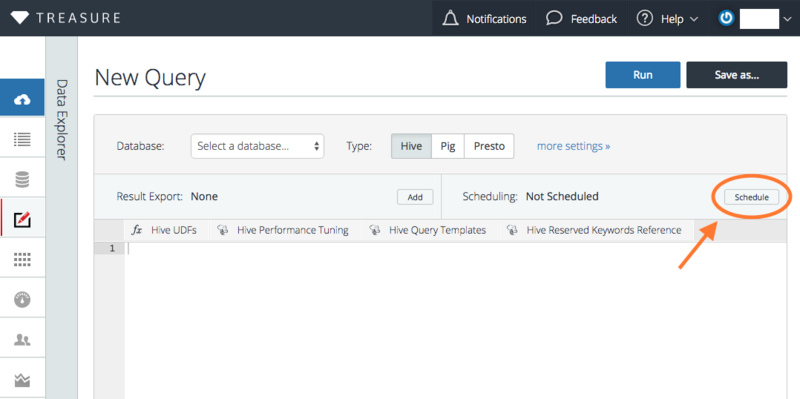Open the chart sidebar icon

(22, 380)
